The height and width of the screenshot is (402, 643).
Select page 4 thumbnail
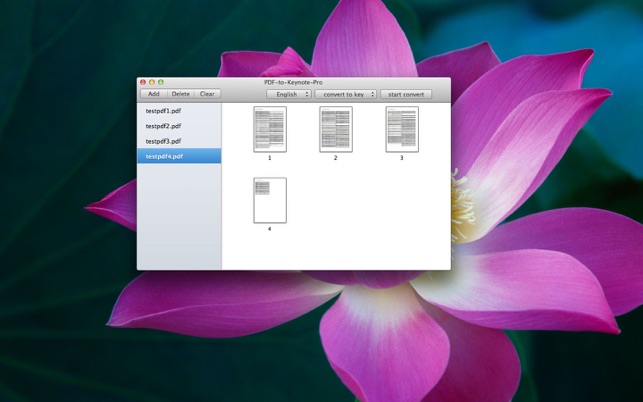pos(270,200)
